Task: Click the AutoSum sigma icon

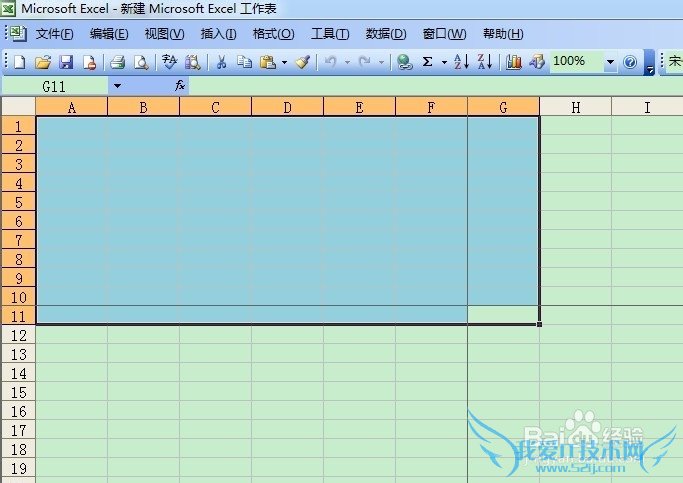Action: tap(428, 62)
